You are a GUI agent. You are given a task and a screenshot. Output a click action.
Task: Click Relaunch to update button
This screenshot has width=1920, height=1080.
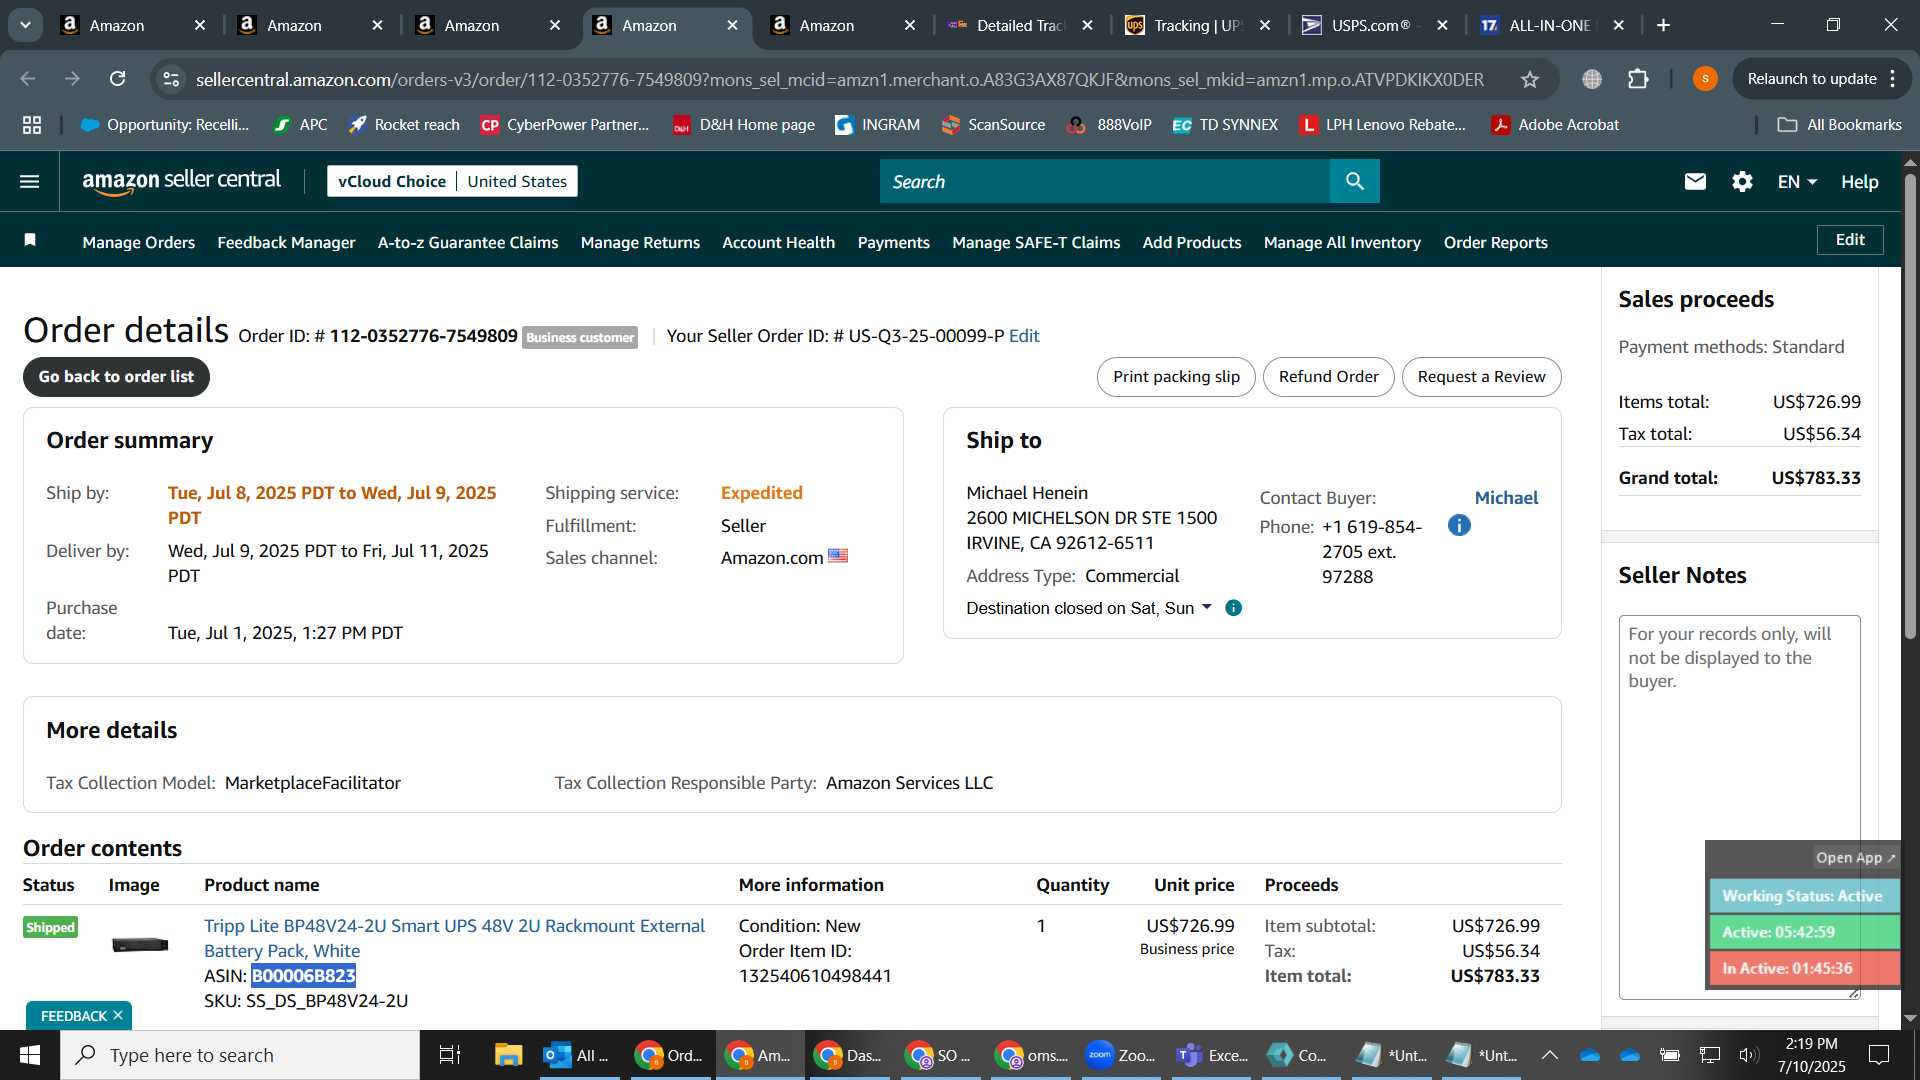tap(1811, 79)
